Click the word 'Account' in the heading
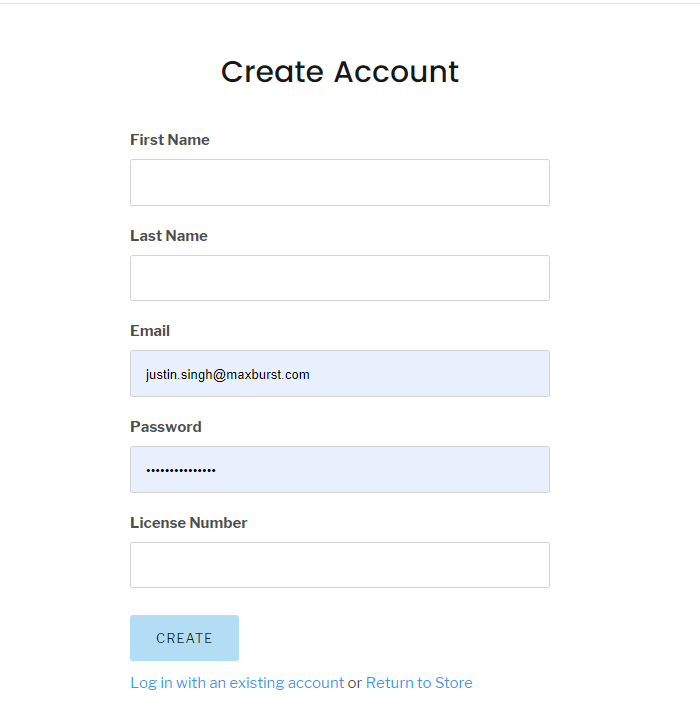 click(x=396, y=72)
